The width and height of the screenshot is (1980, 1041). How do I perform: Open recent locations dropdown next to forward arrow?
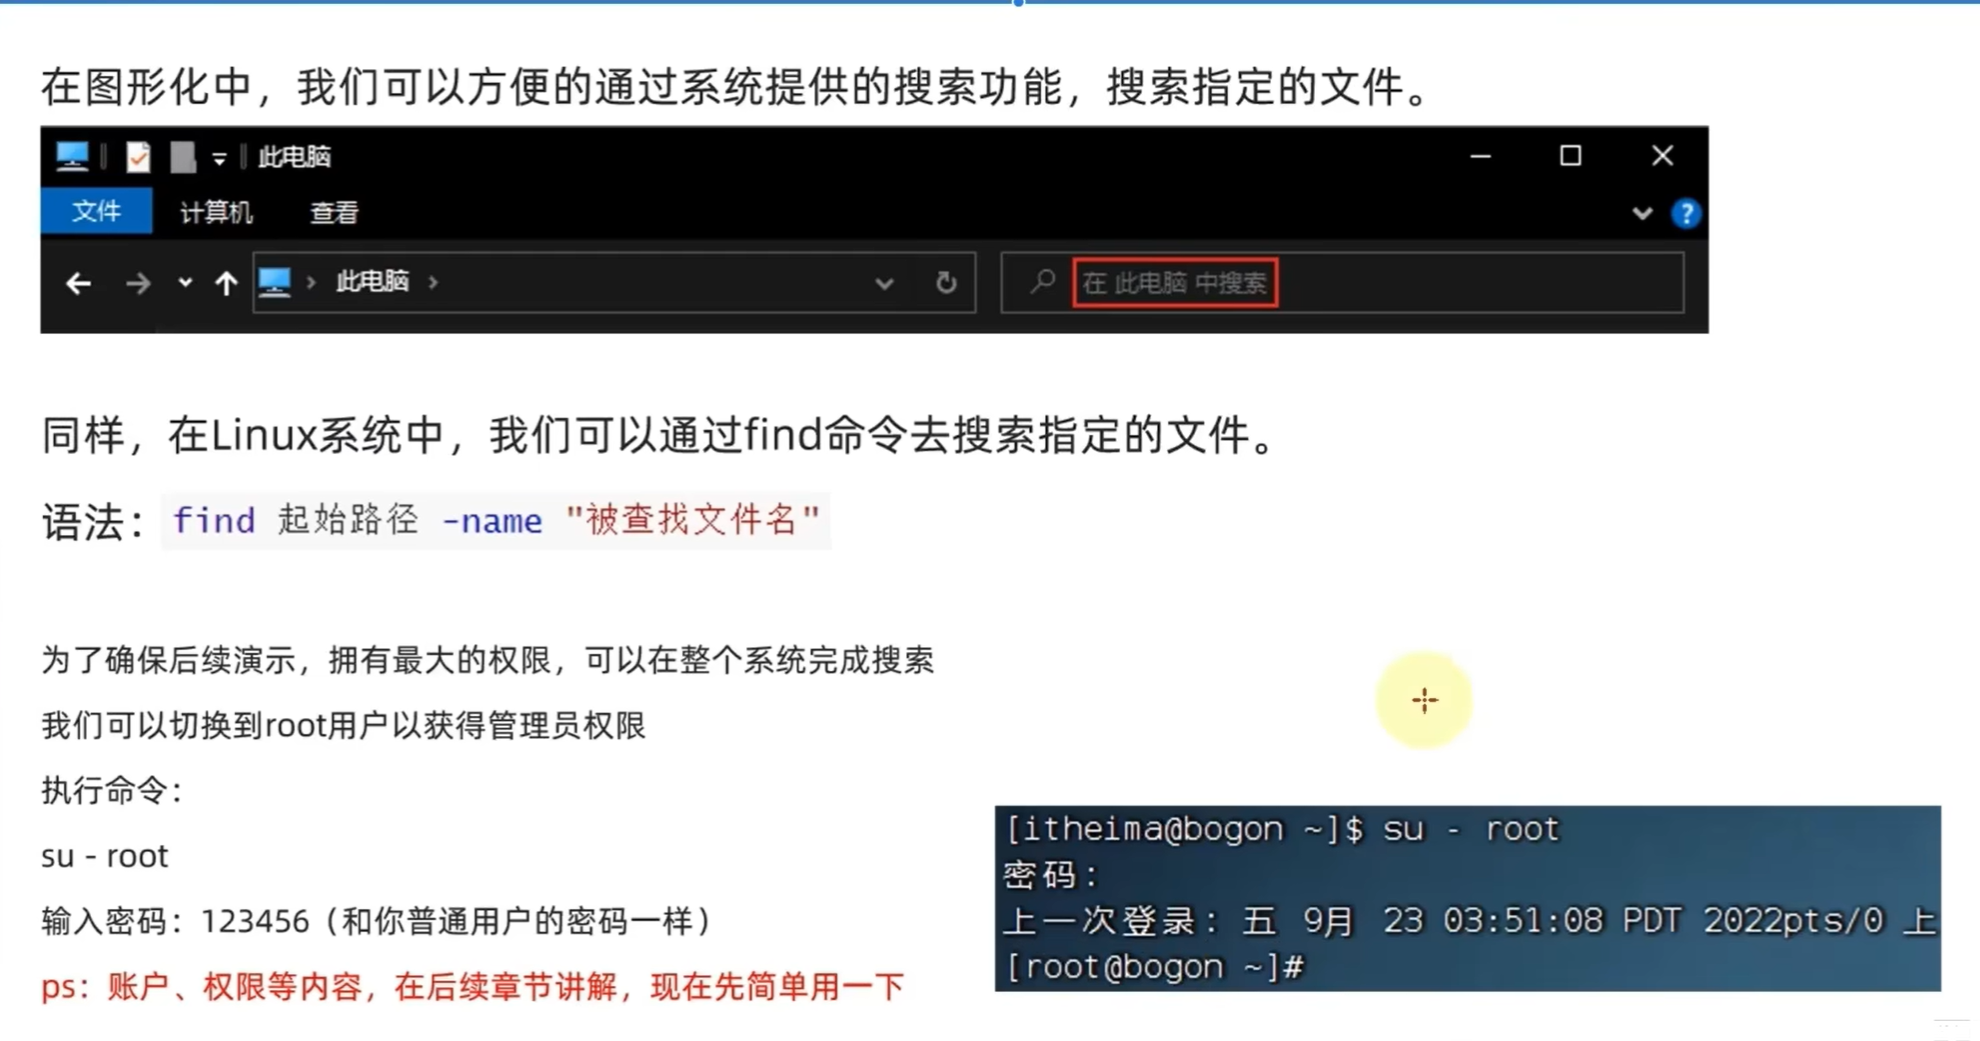coord(185,283)
